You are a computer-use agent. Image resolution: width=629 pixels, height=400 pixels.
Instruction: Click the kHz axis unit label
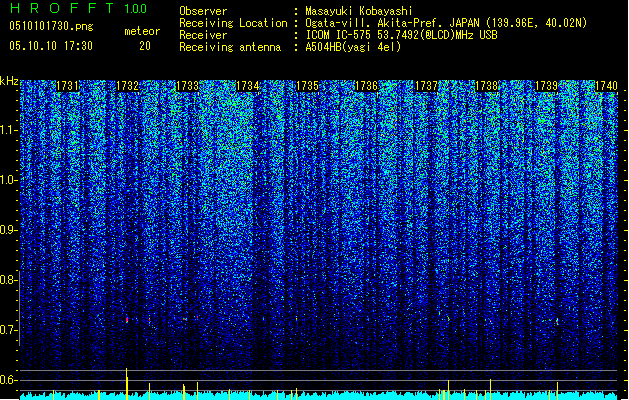pos(9,81)
